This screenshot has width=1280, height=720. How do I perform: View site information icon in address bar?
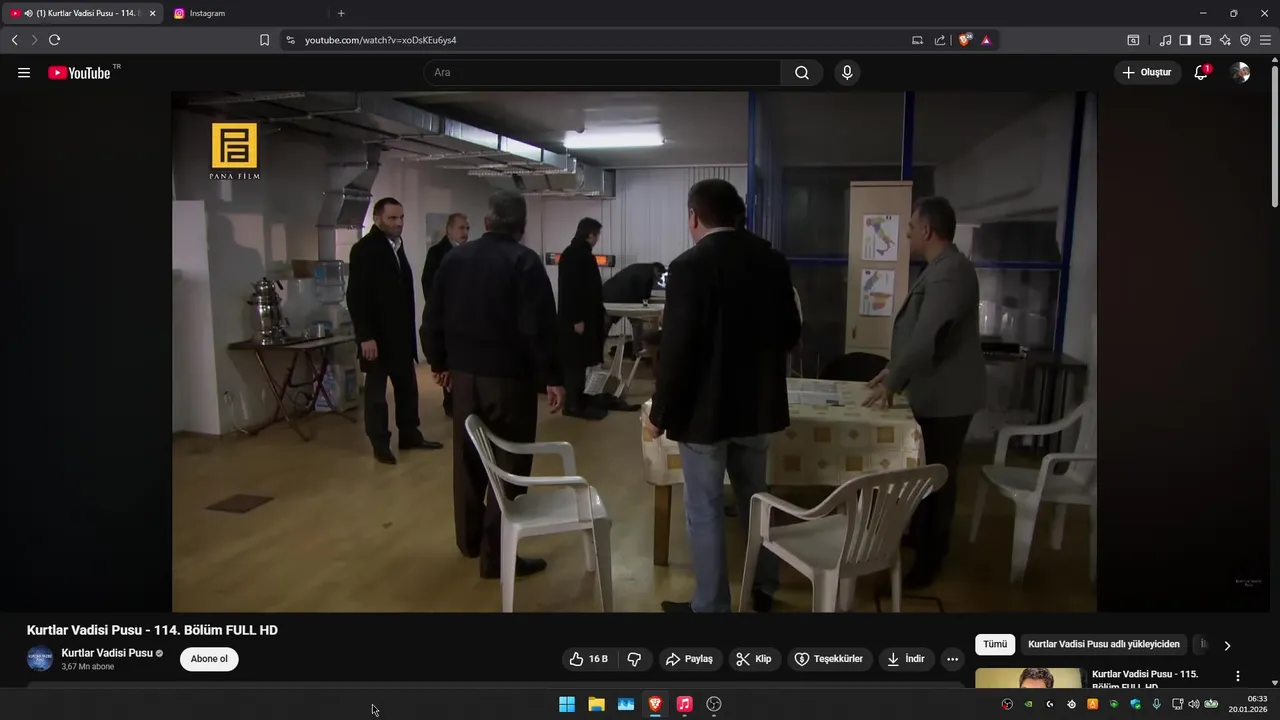tap(290, 40)
